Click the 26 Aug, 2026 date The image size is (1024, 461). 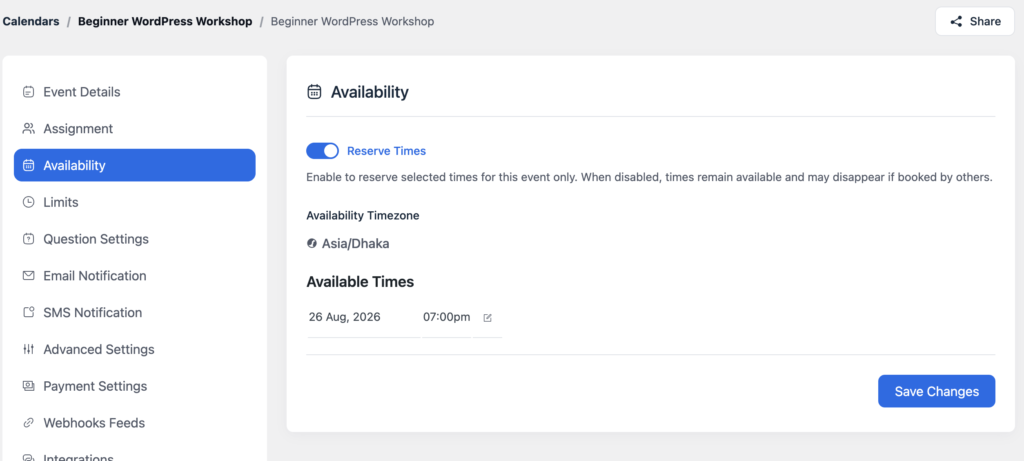(x=345, y=317)
